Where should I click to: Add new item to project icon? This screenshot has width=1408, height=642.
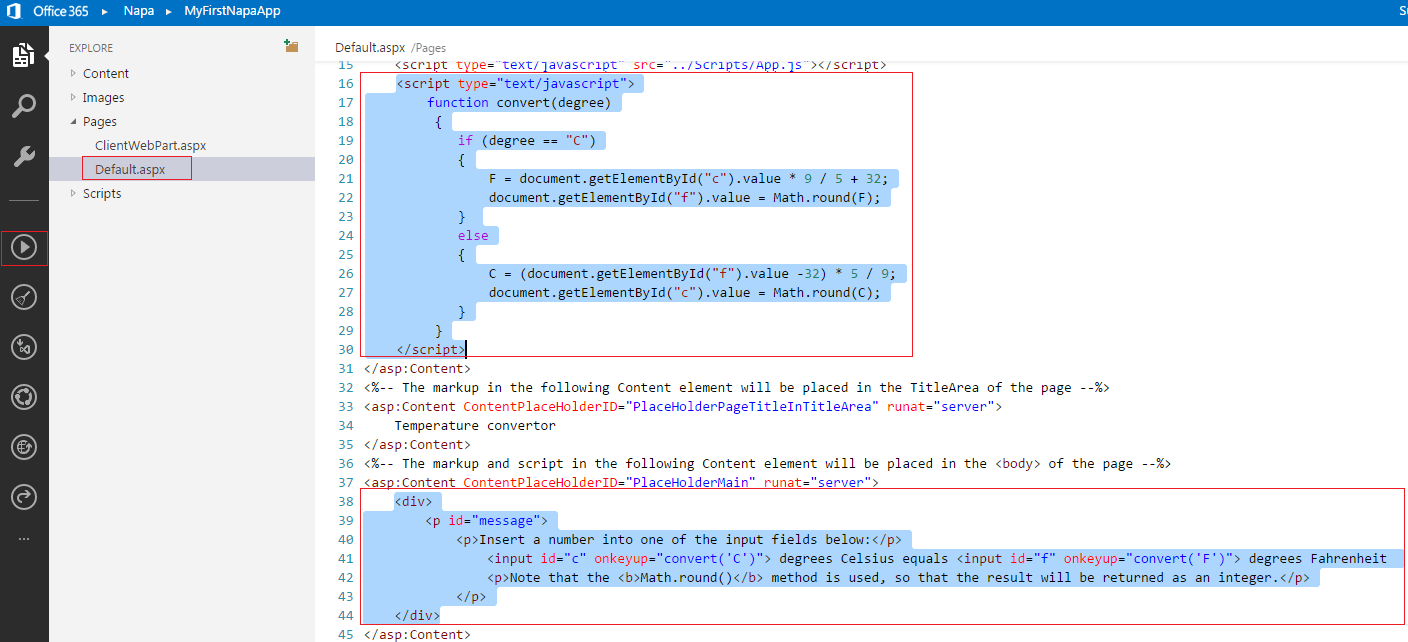coord(290,46)
